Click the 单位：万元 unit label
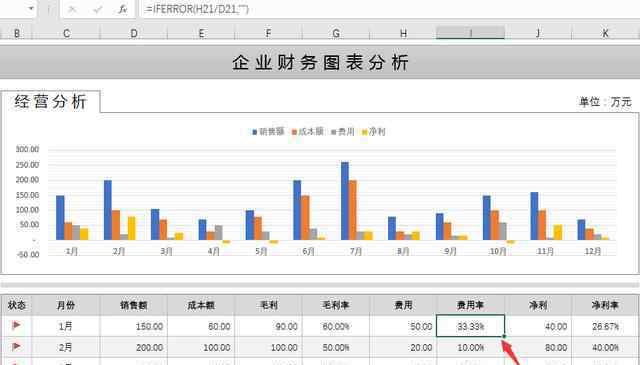This screenshot has height=365, width=640. [x=605, y=102]
